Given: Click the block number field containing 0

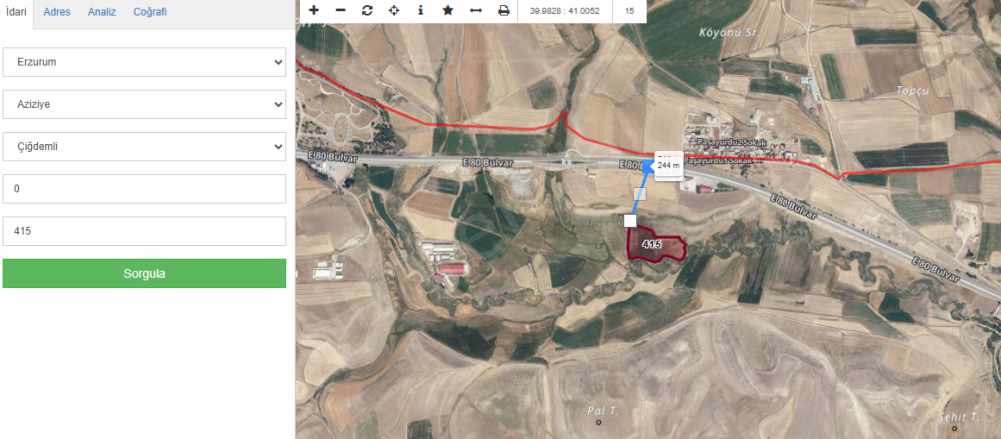Looking at the screenshot, I should click(144, 189).
